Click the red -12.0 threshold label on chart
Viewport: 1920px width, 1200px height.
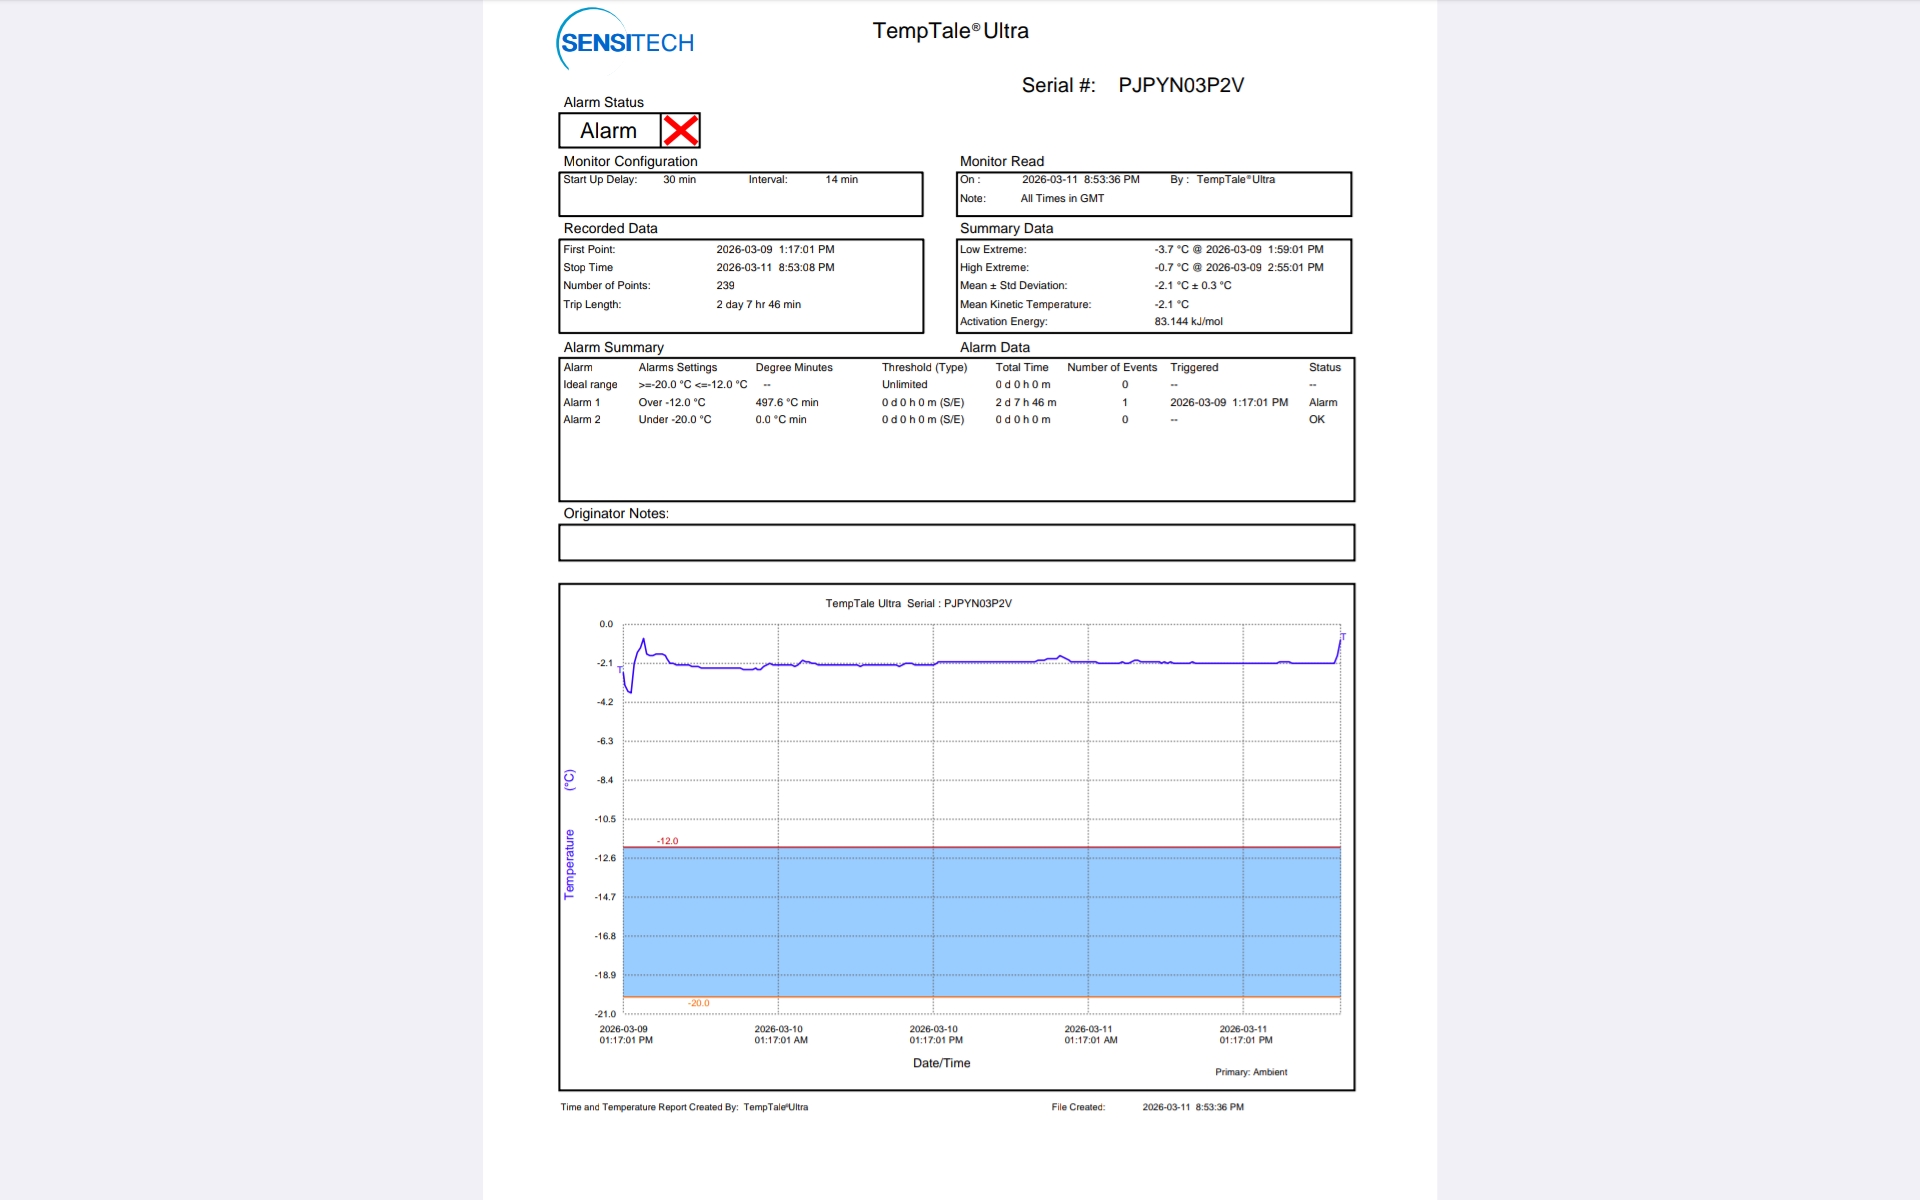[x=667, y=841]
